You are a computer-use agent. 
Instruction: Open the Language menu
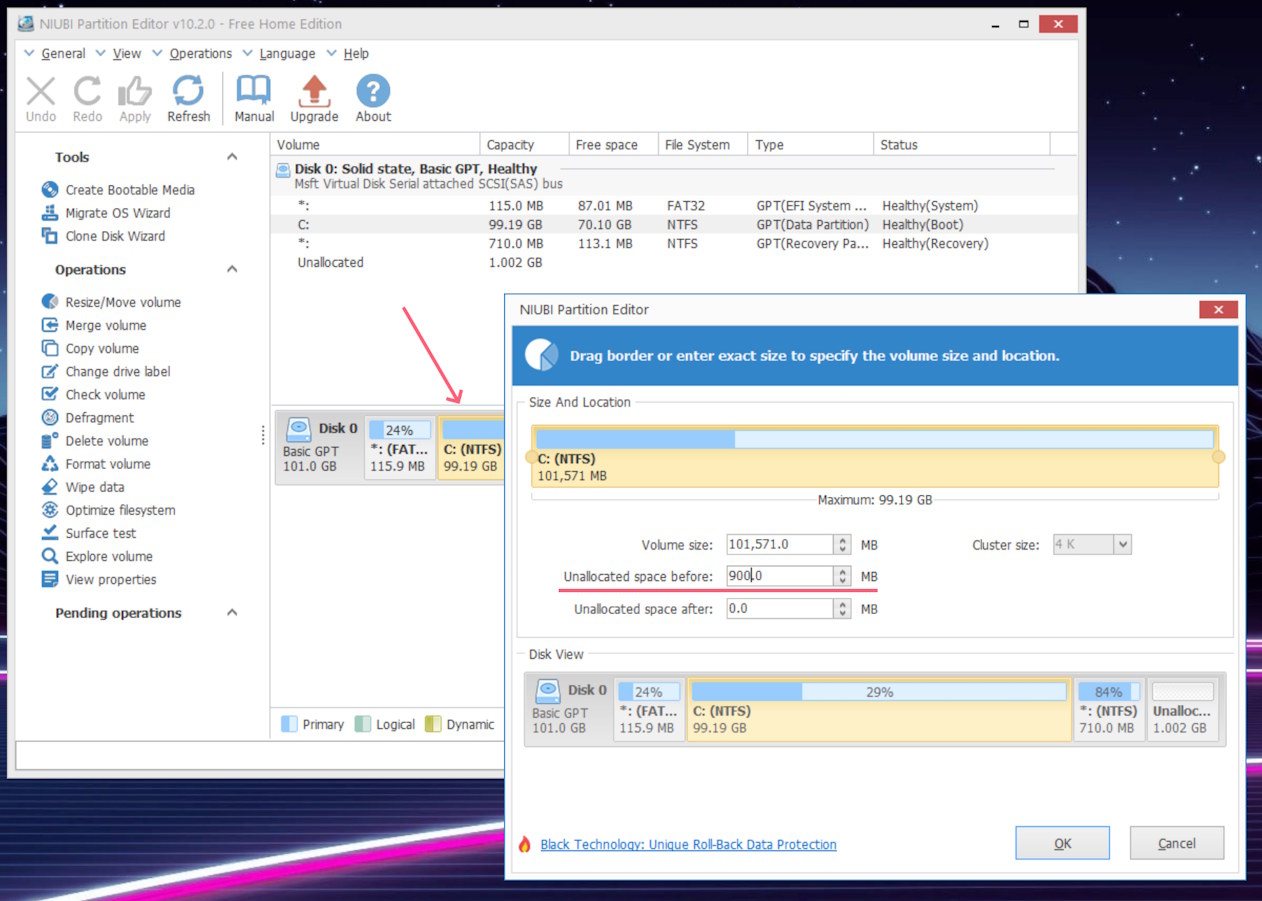287,54
